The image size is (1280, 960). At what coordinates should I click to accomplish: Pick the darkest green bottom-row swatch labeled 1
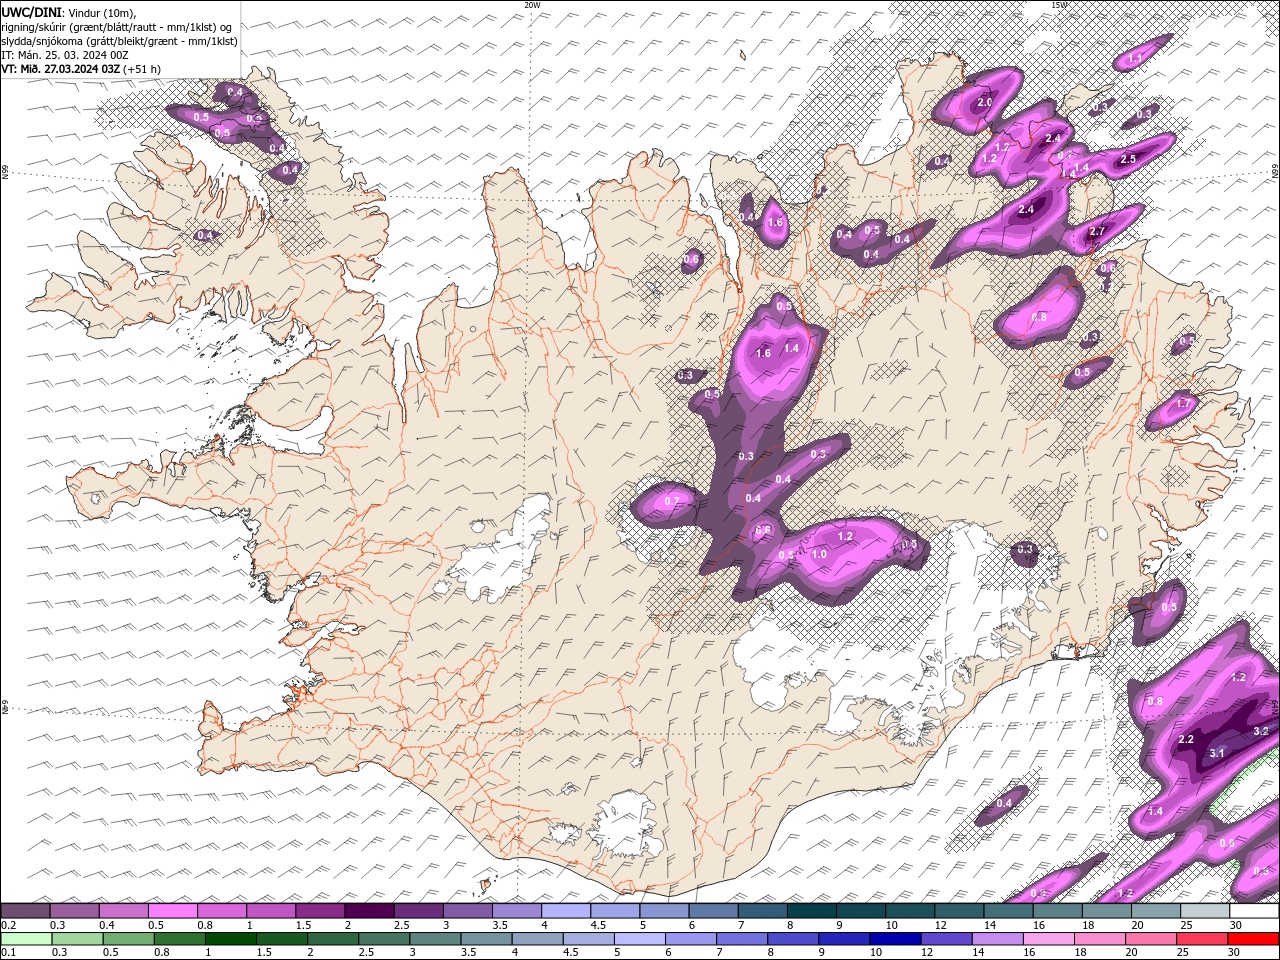(230, 939)
